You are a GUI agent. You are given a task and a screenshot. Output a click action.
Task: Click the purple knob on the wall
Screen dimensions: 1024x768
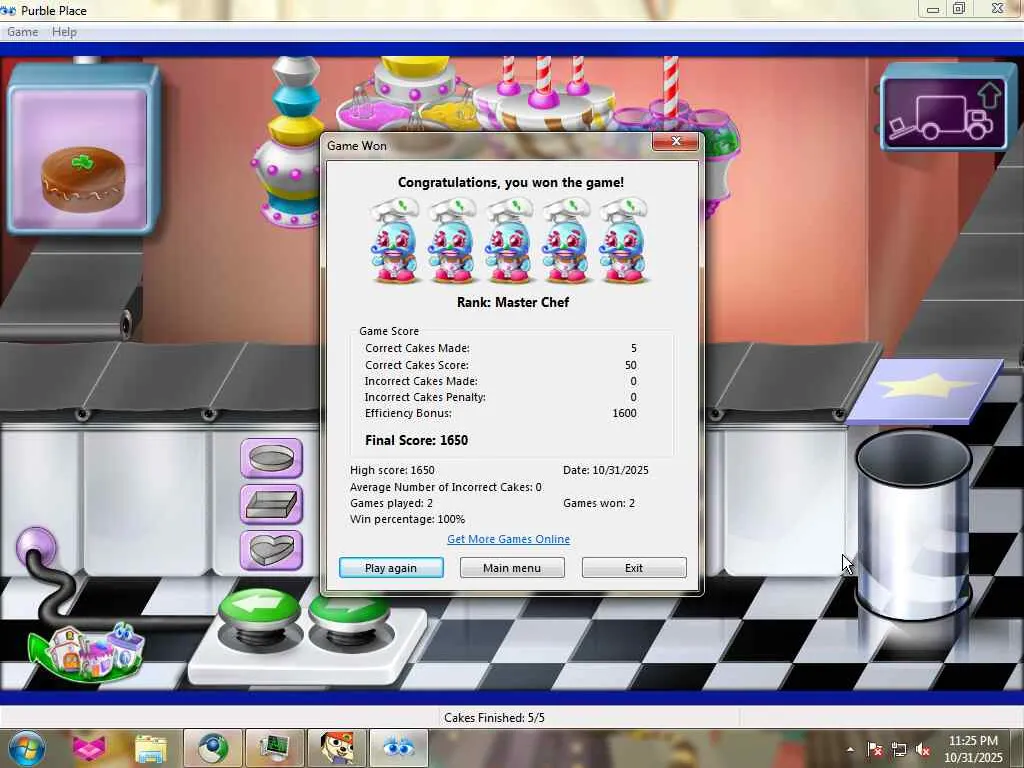[x=35, y=547]
